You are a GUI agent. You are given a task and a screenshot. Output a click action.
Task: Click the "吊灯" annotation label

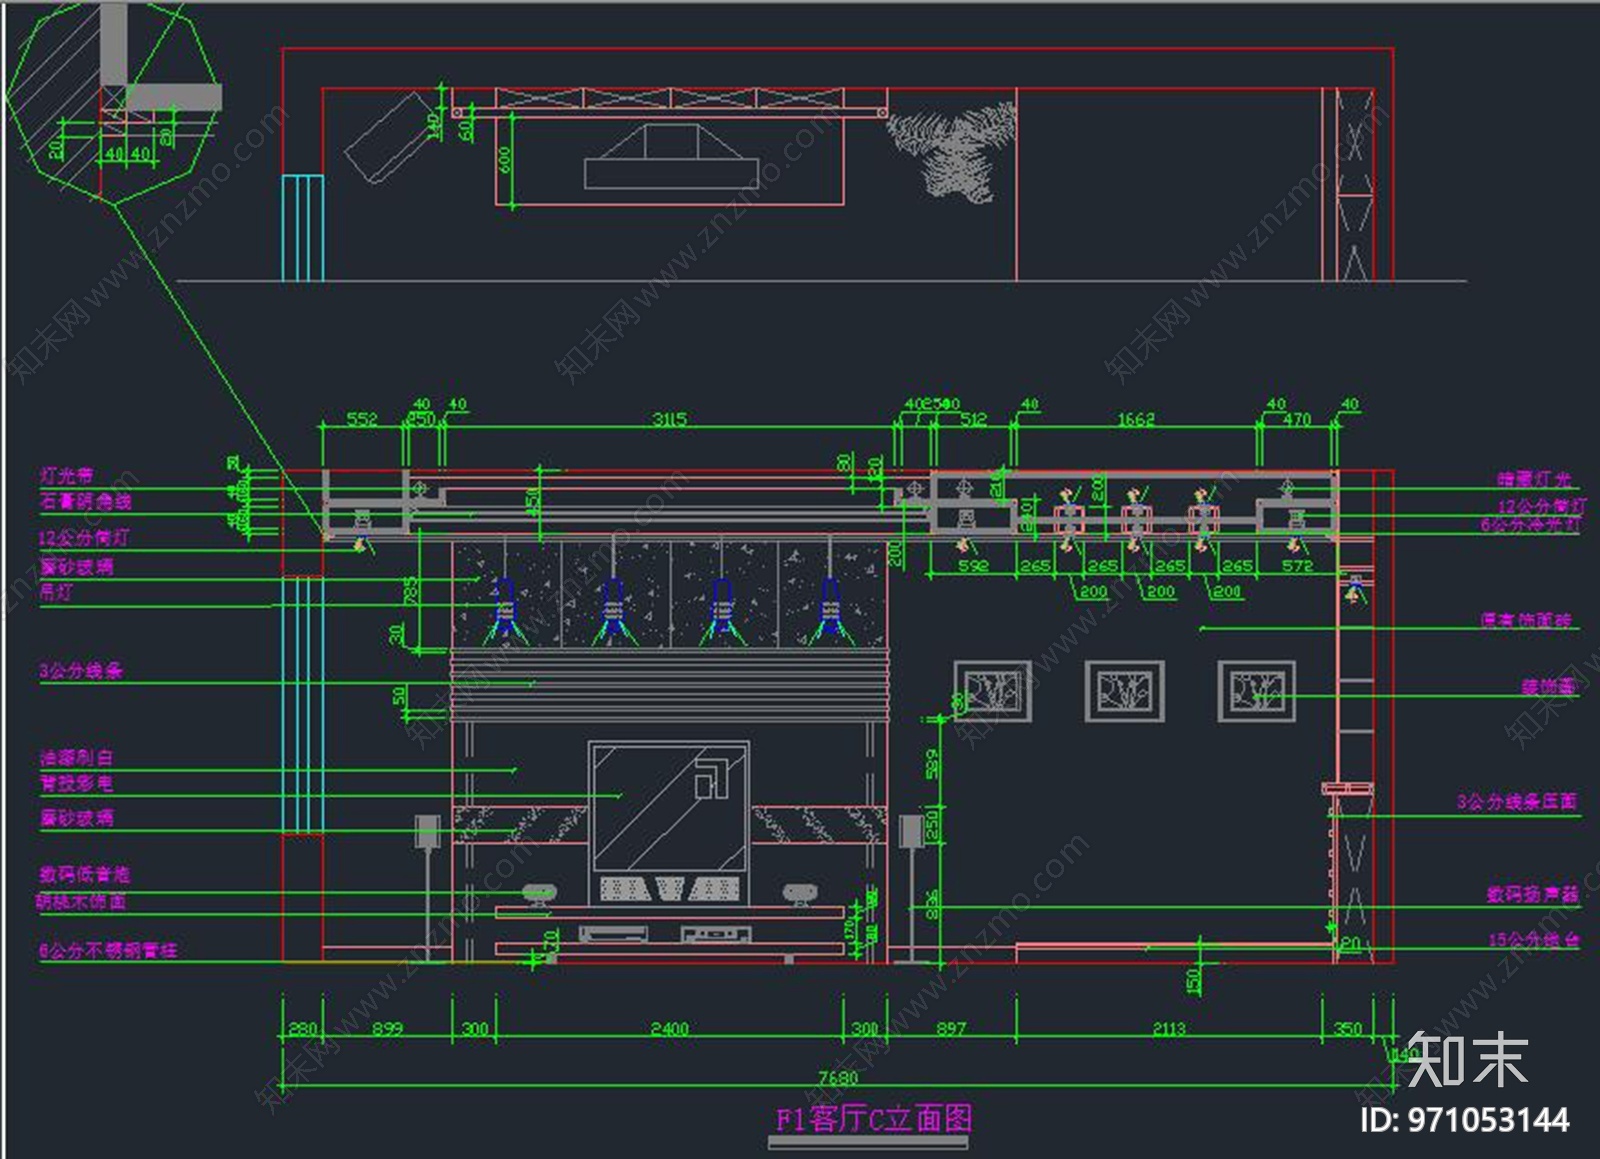click(x=57, y=592)
